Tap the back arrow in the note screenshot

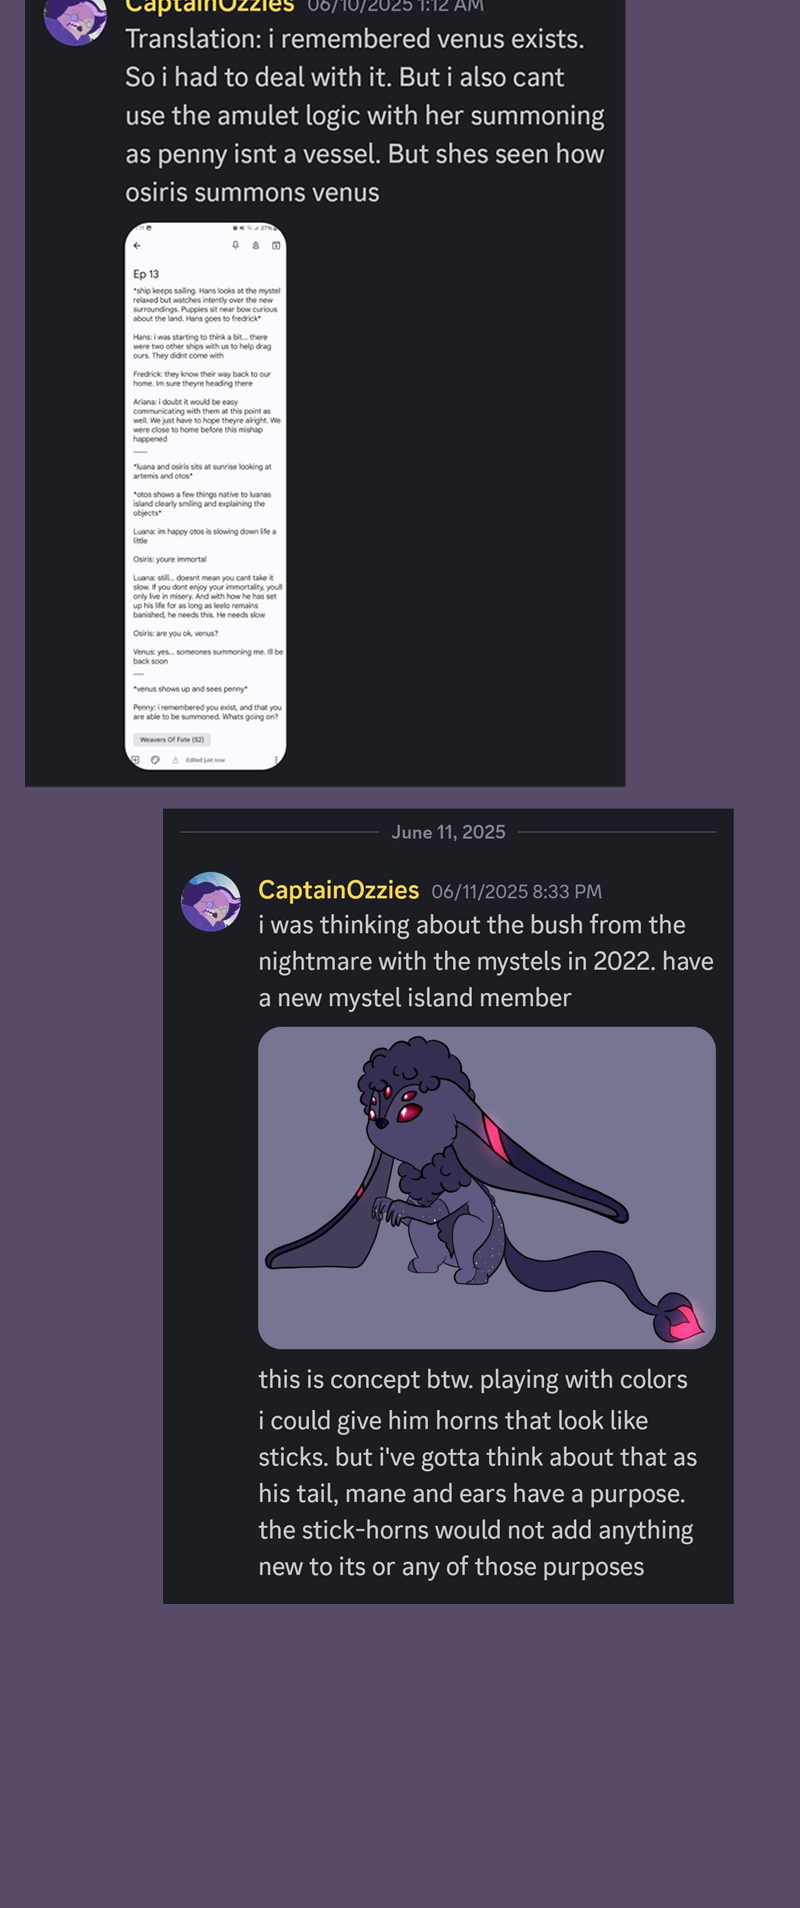[x=137, y=245]
